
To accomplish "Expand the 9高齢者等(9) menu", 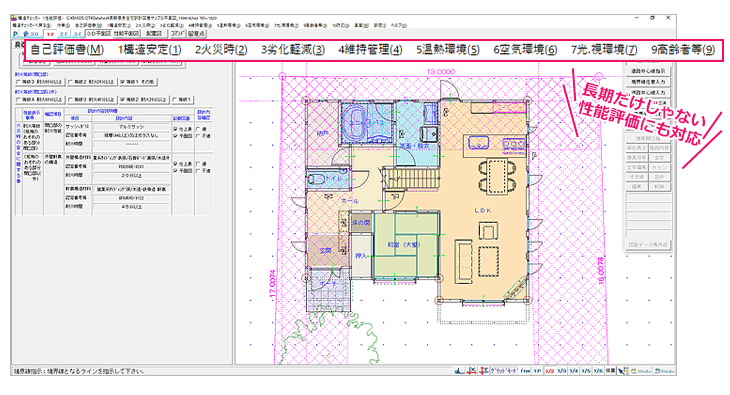I will [683, 49].
